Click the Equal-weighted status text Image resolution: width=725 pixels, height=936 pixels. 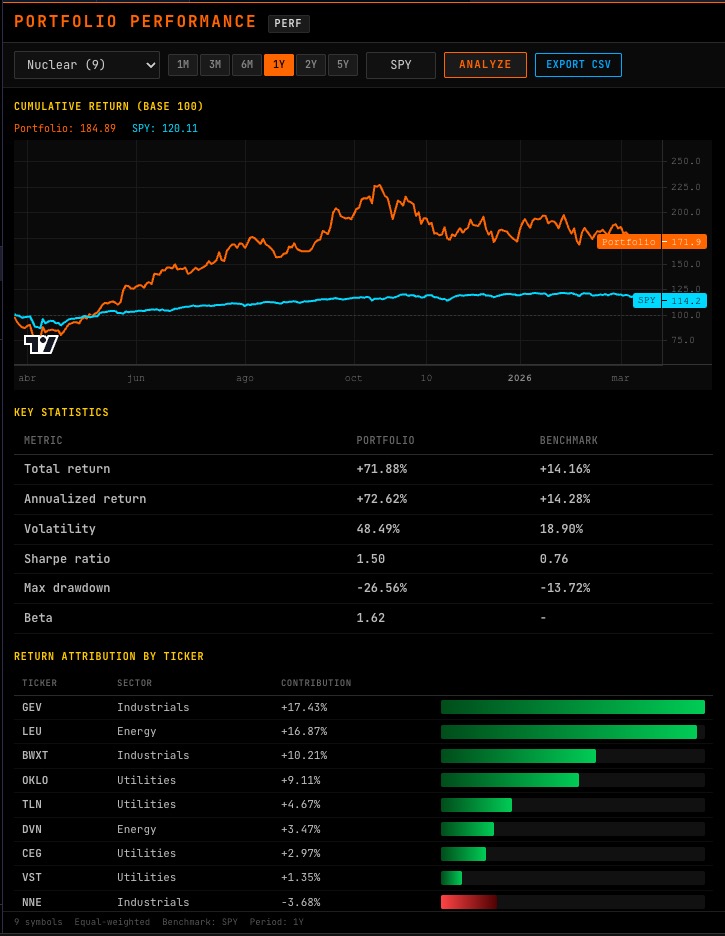[112, 922]
